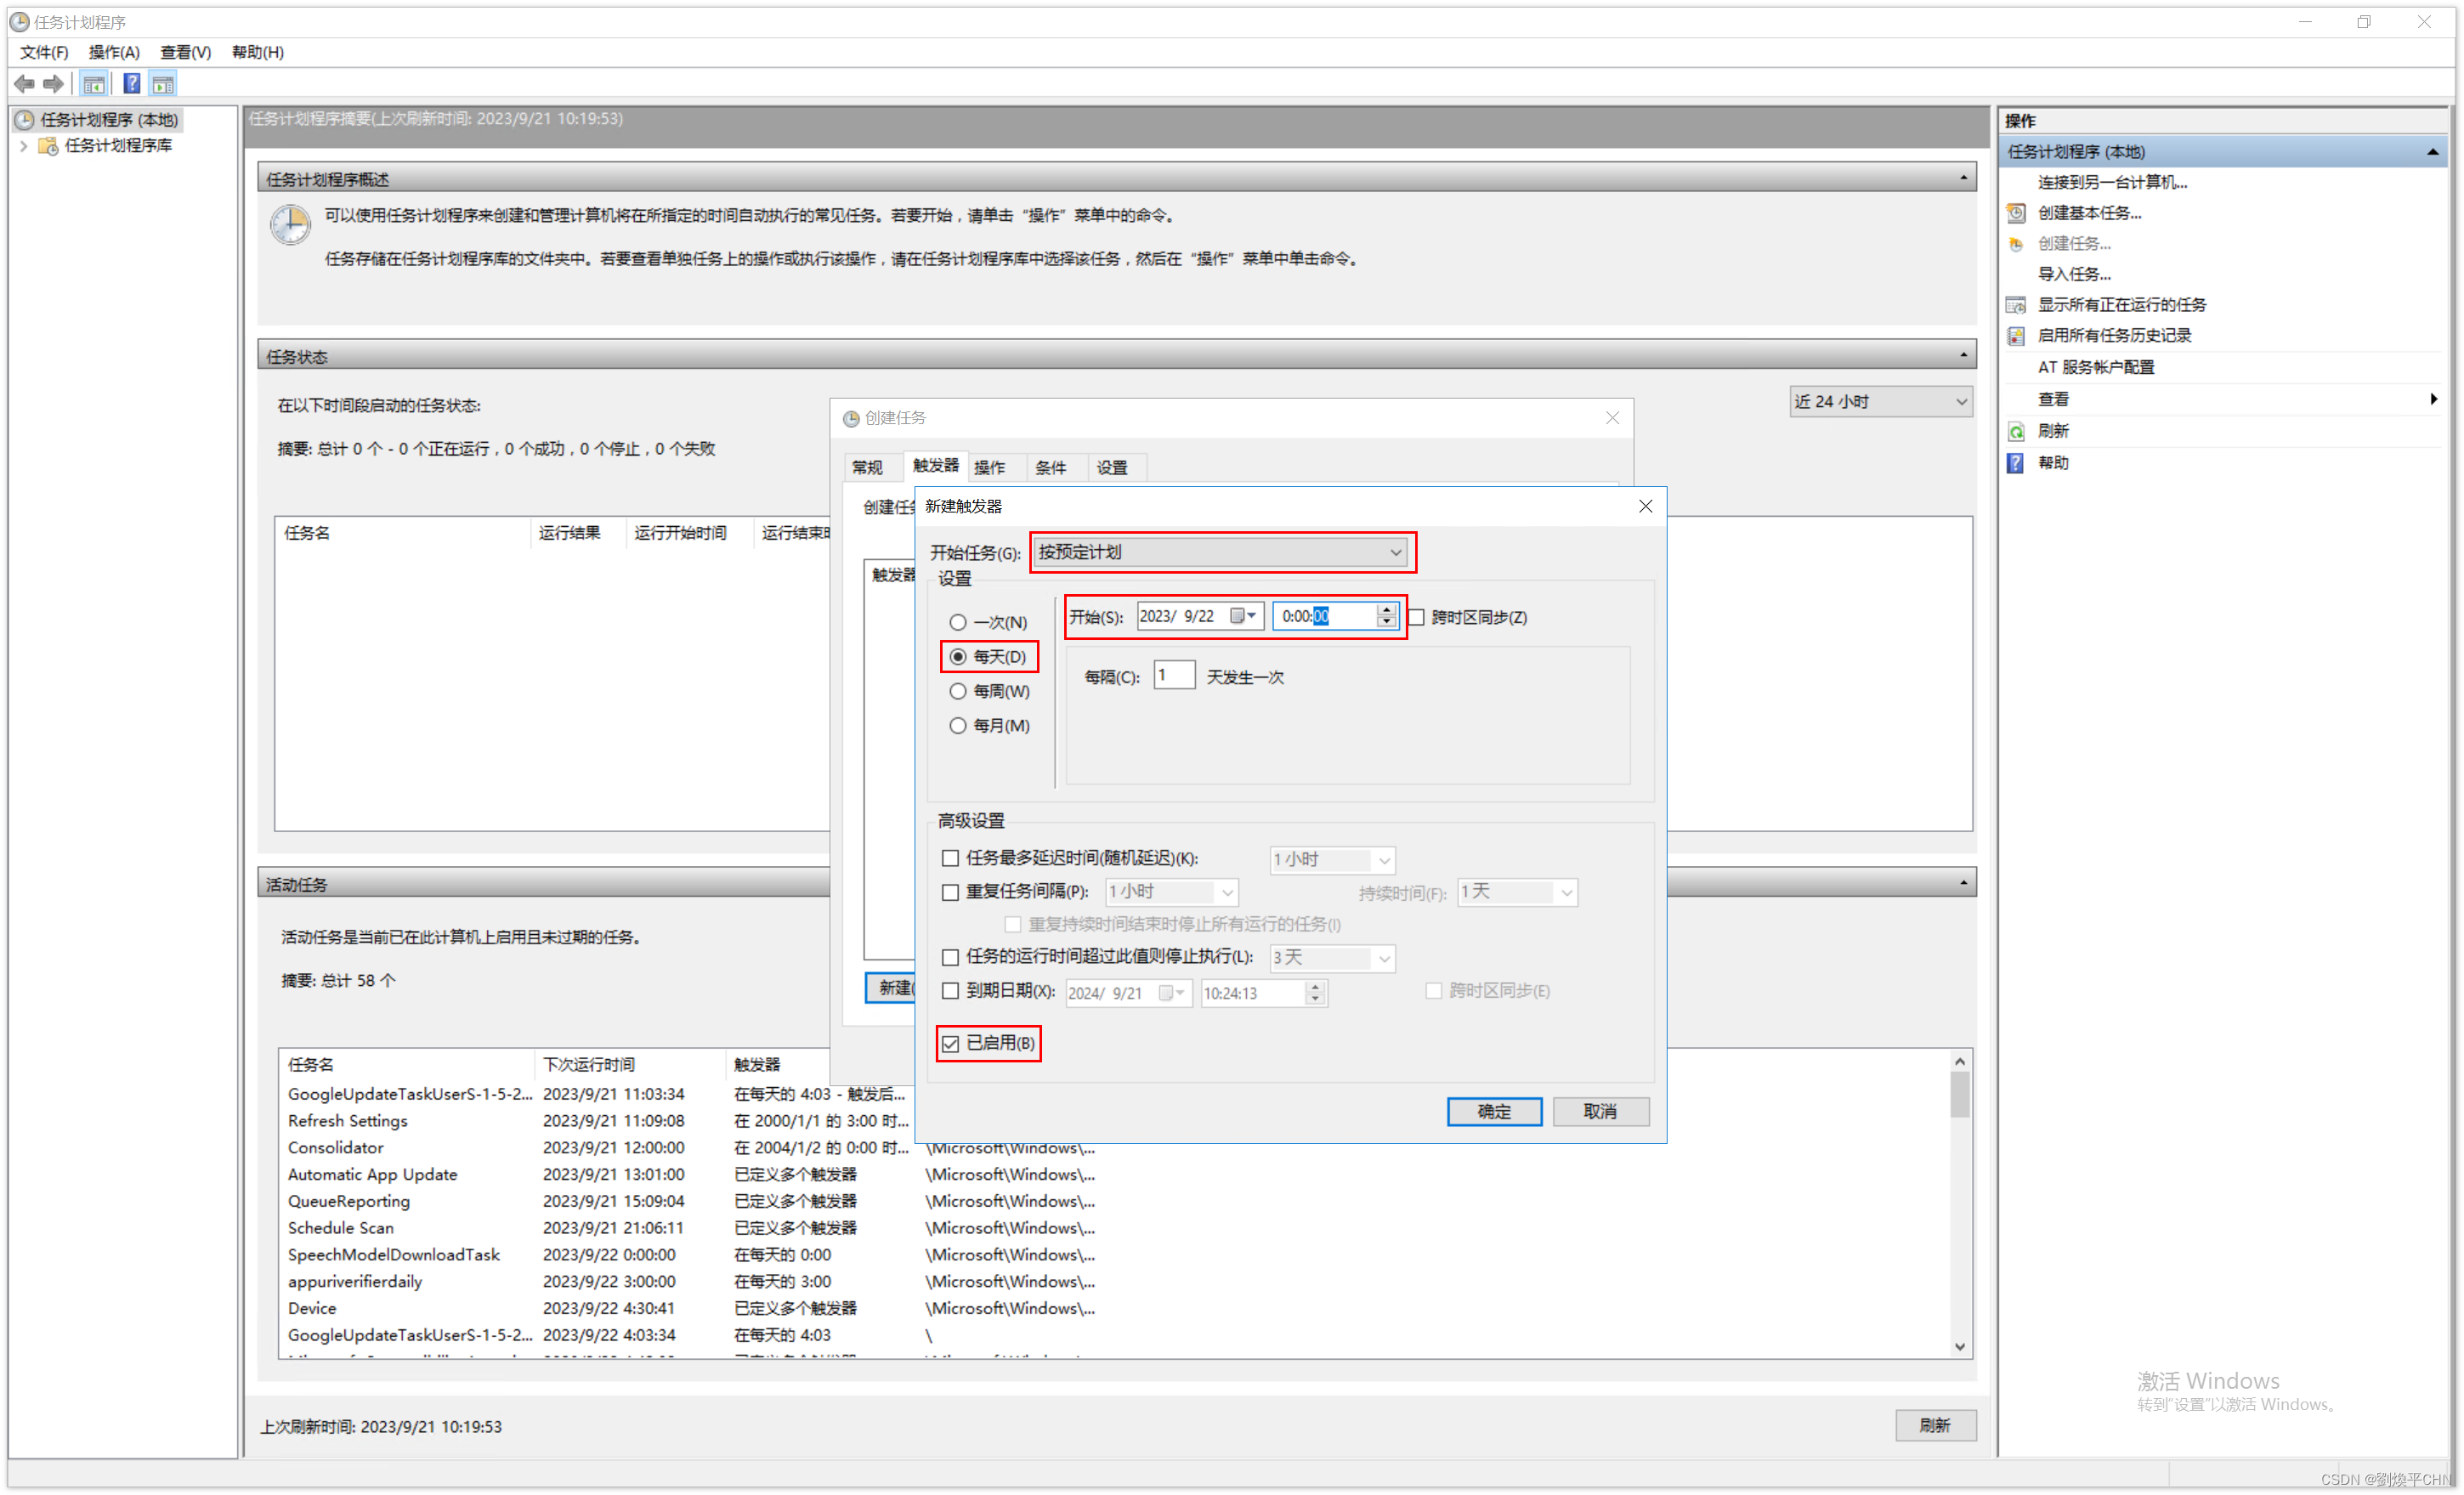
Task: Enable 任务的运行时间超过此值则停止执行 checkbox
Action: [x=950, y=957]
